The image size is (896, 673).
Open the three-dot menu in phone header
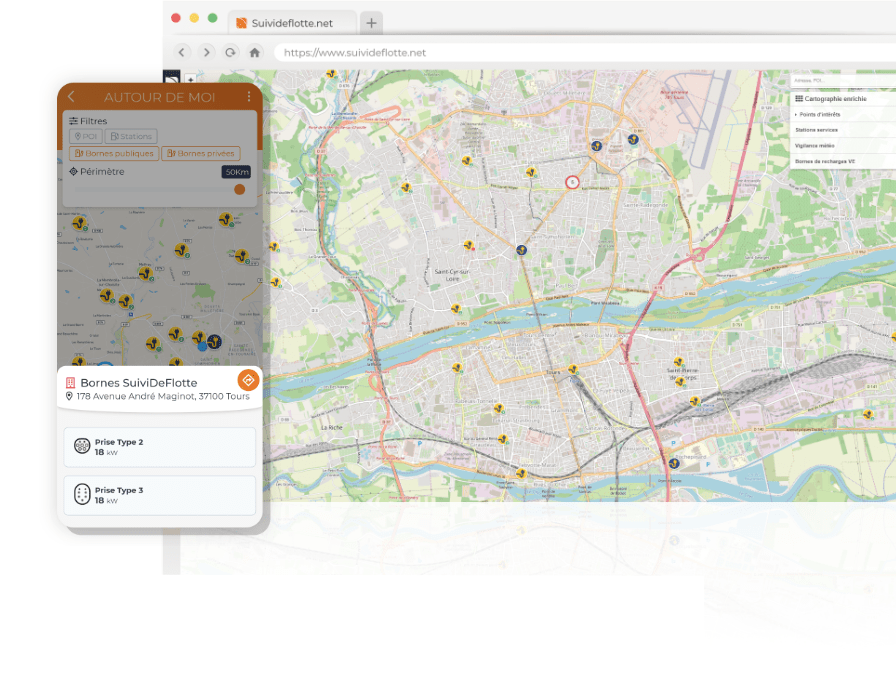point(249,97)
